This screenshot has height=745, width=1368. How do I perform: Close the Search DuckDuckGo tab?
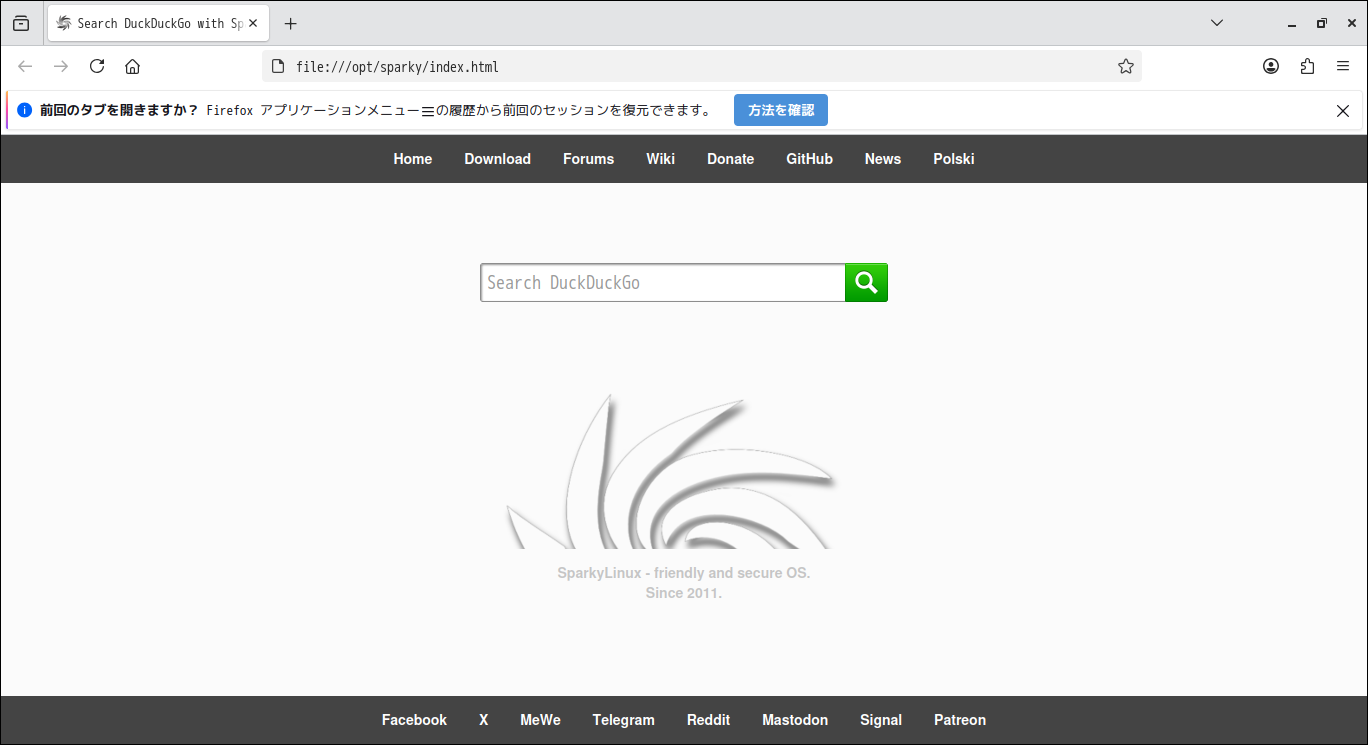click(x=253, y=23)
